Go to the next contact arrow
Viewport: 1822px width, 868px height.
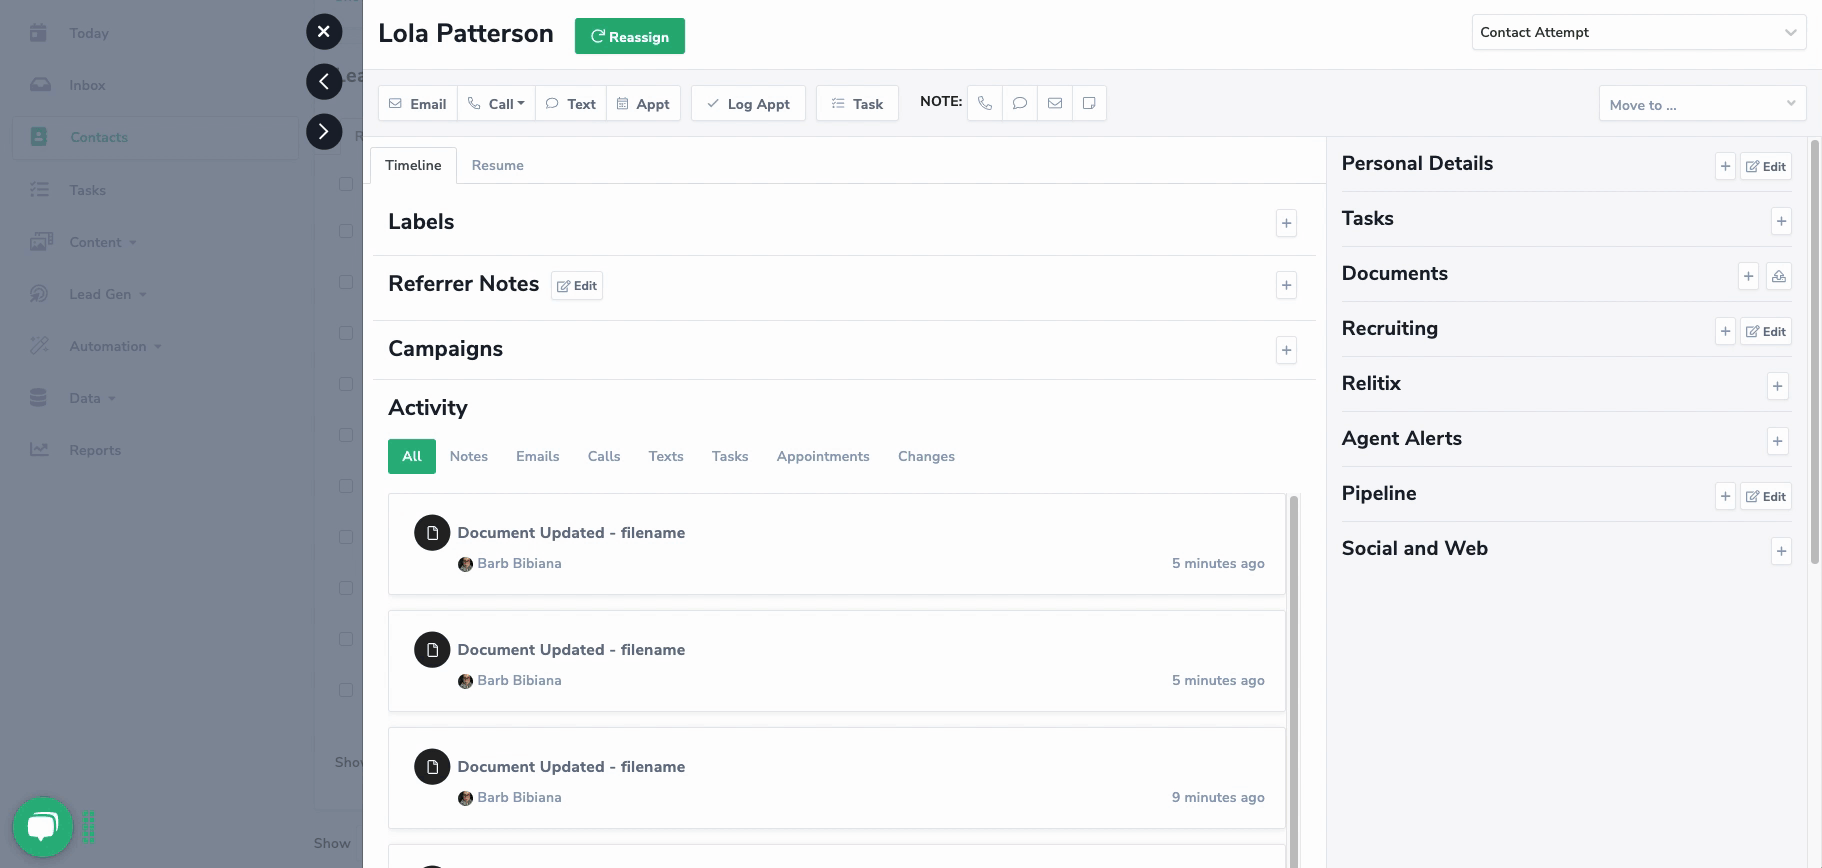click(324, 132)
